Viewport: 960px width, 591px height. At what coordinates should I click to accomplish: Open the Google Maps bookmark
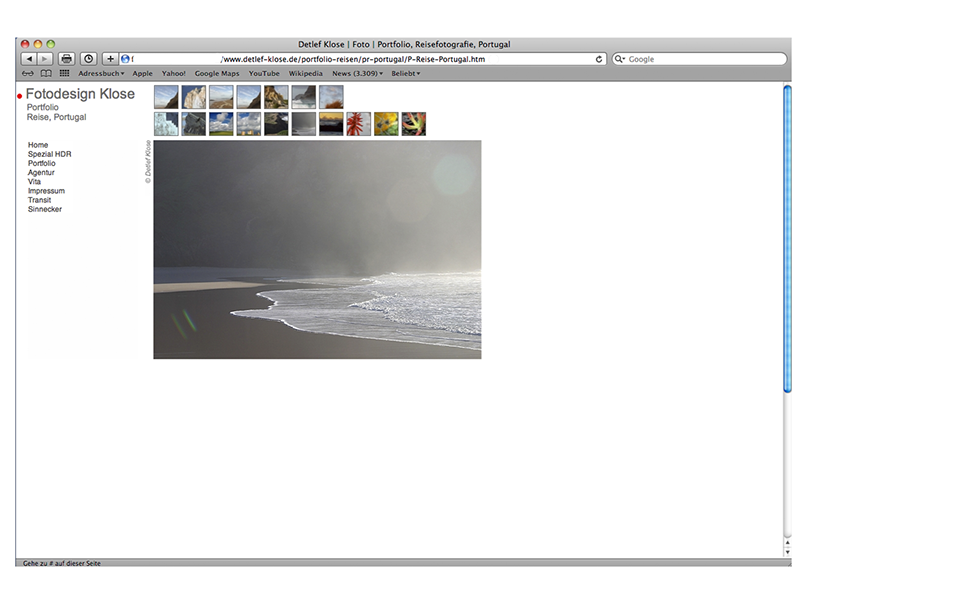click(217, 73)
